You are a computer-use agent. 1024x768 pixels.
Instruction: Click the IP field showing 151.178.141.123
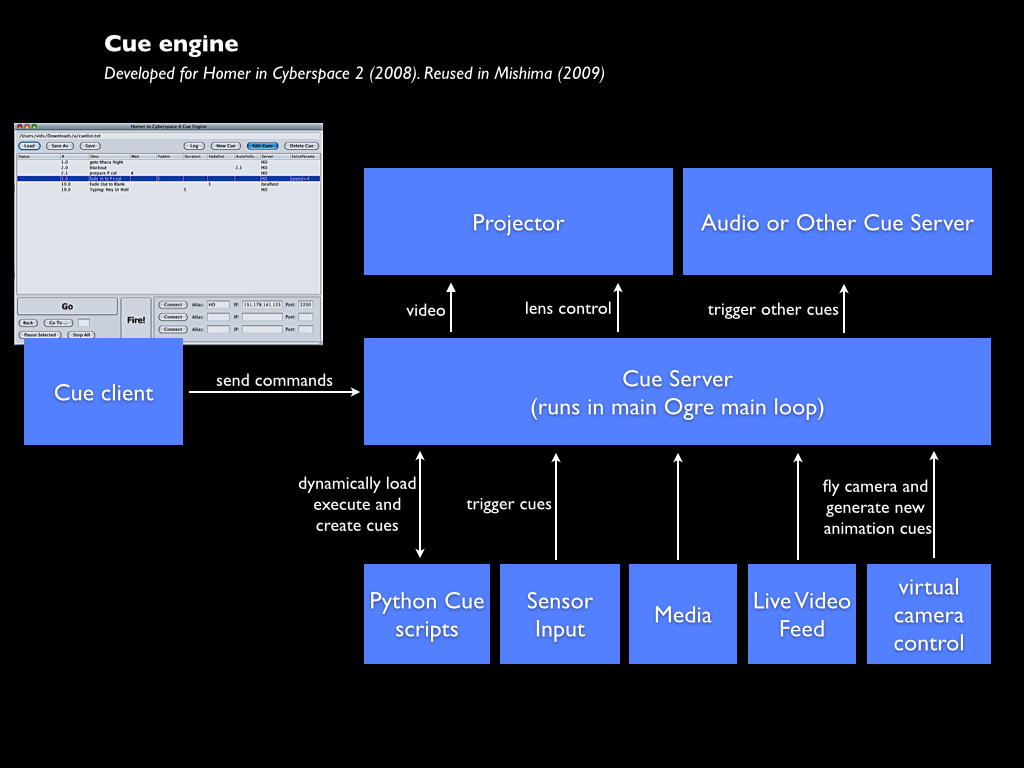(x=262, y=304)
